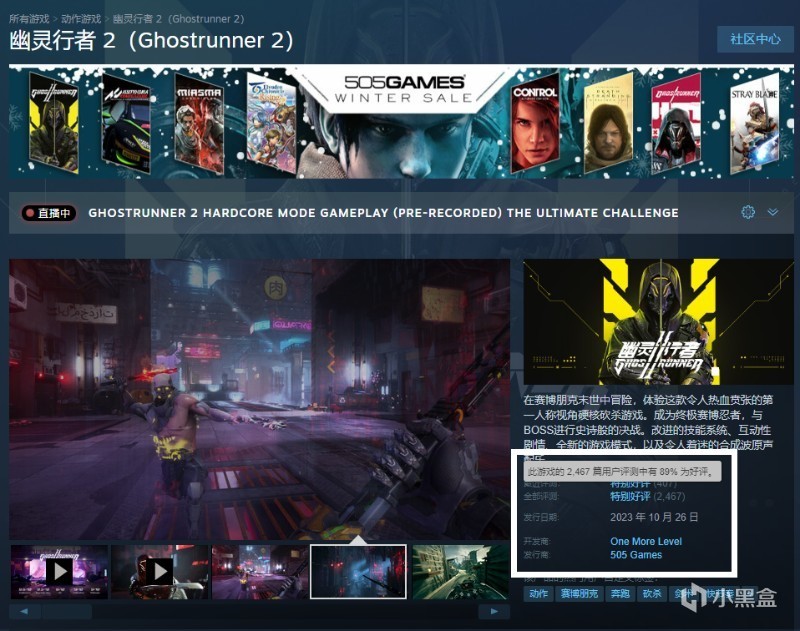The height and width of the screenshot is (631, 800).
Task: Open 幽灵行者 2 (Ghostrunner 2) breadcrumb
Action: (178, 19)
